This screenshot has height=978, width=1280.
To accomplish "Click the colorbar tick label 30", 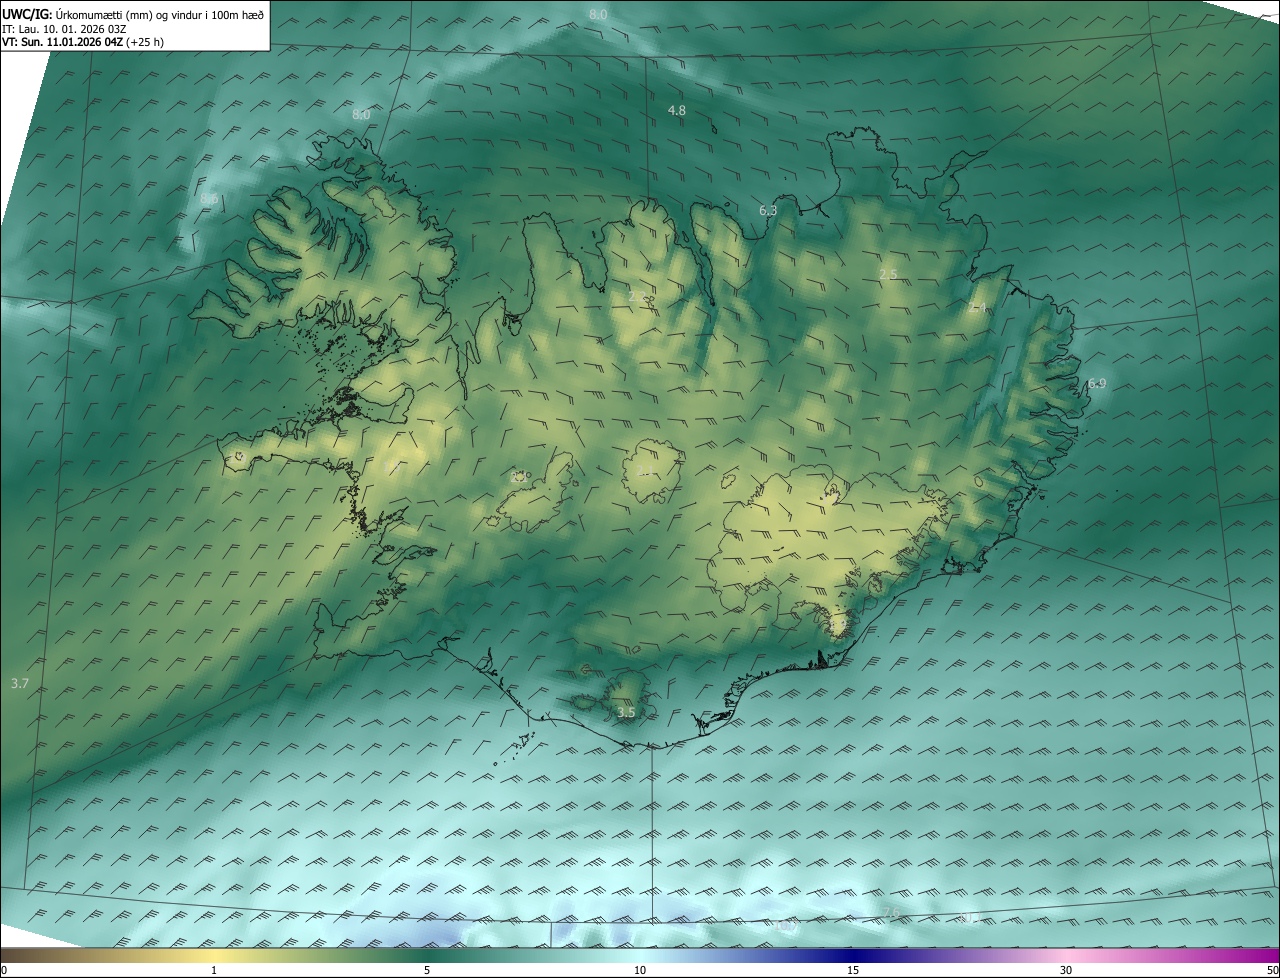I will pyautogui.click(x=1066, y=970).
